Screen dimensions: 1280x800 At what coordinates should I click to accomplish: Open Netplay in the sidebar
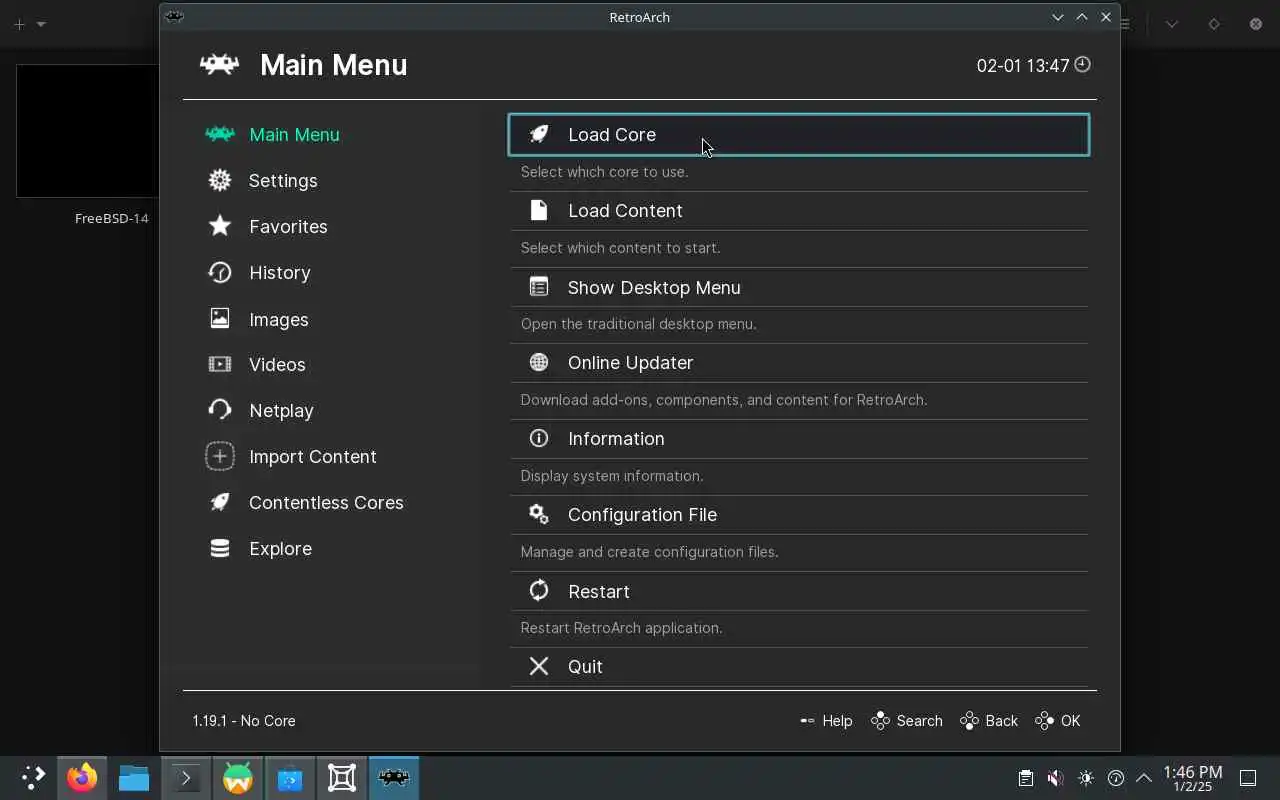click(281, 411)
